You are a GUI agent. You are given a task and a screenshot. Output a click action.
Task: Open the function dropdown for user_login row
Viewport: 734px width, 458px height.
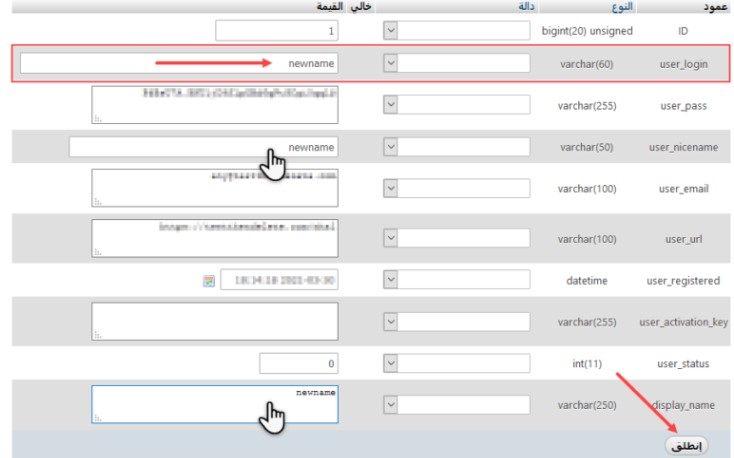click(456, 63)
